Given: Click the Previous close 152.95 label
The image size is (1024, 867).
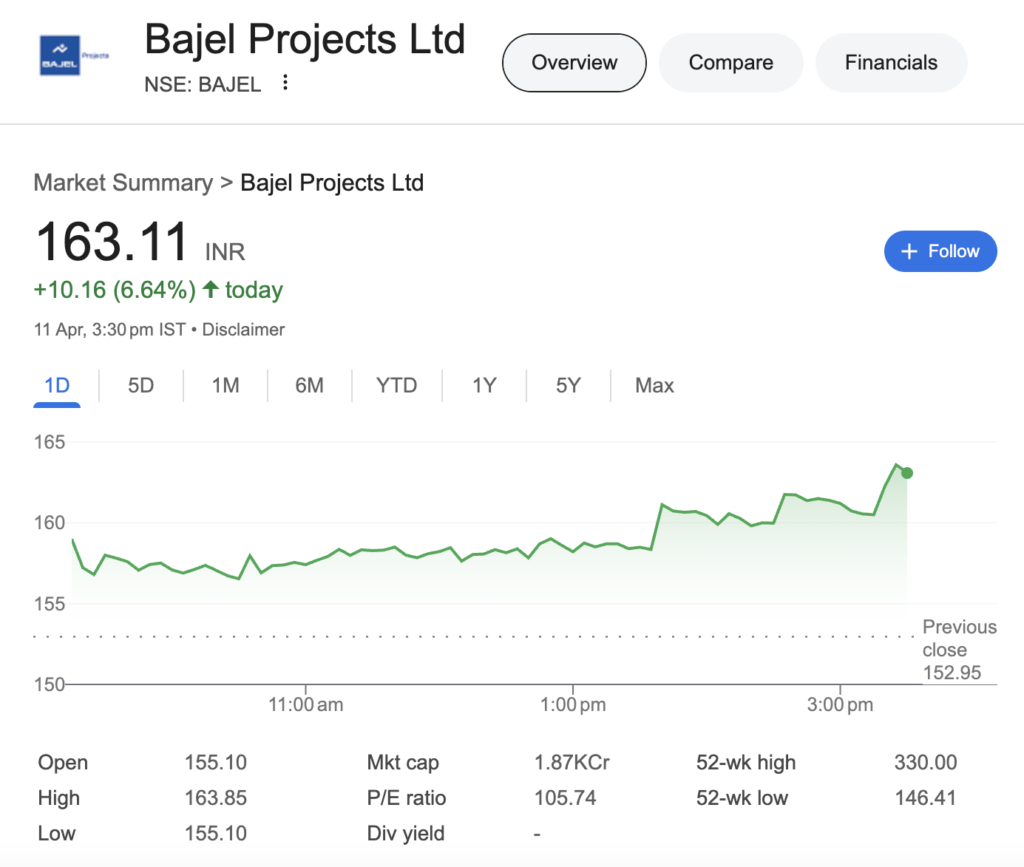Looking at the screenshot, I should pos(958,649).
